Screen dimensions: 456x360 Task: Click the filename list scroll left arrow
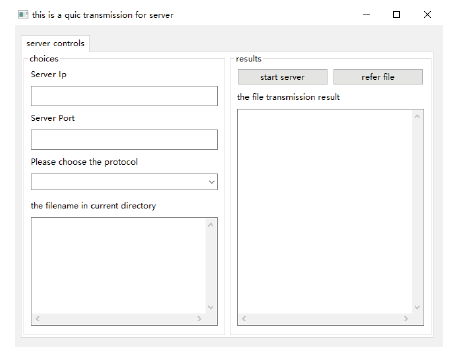tap(38, 318)
